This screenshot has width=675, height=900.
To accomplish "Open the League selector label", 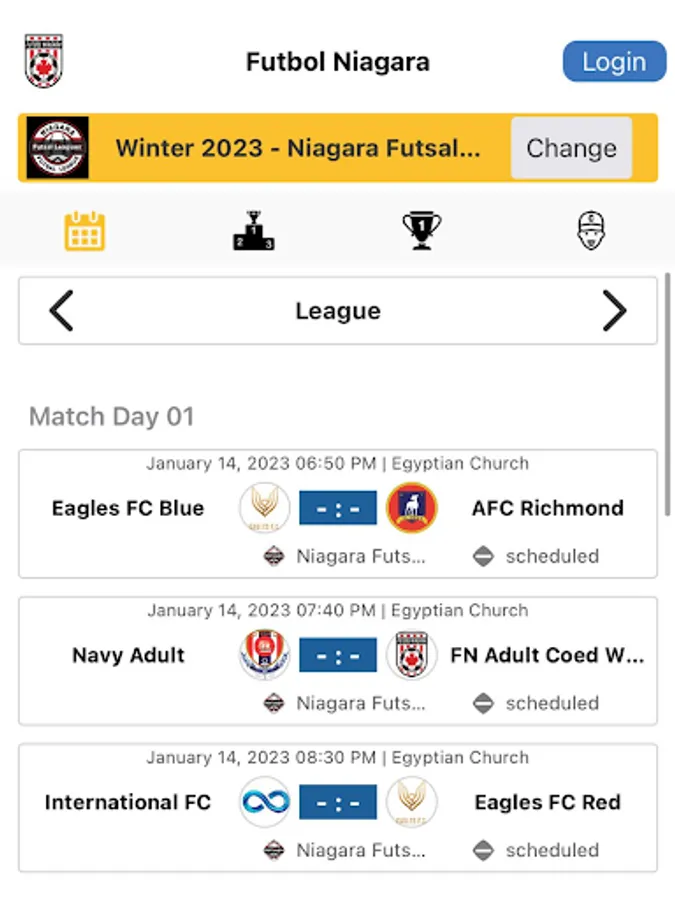I will (338, 311).
